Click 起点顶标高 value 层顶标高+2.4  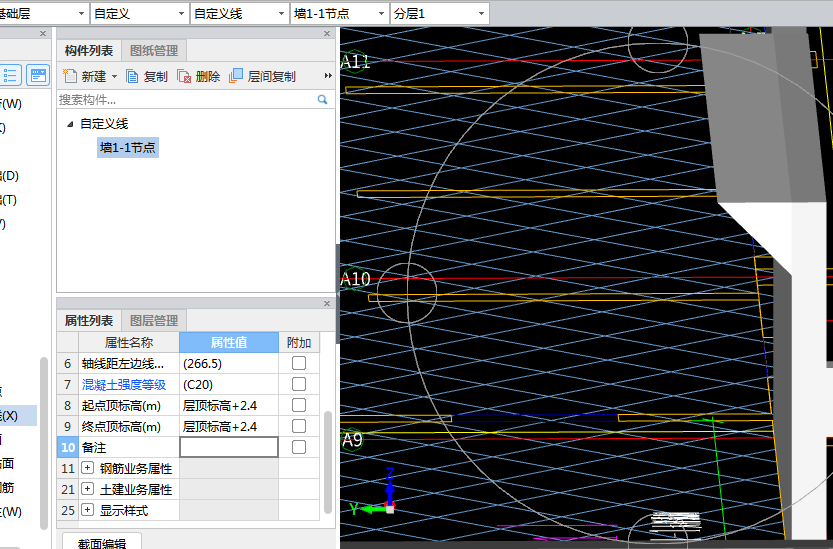(229, 406)
